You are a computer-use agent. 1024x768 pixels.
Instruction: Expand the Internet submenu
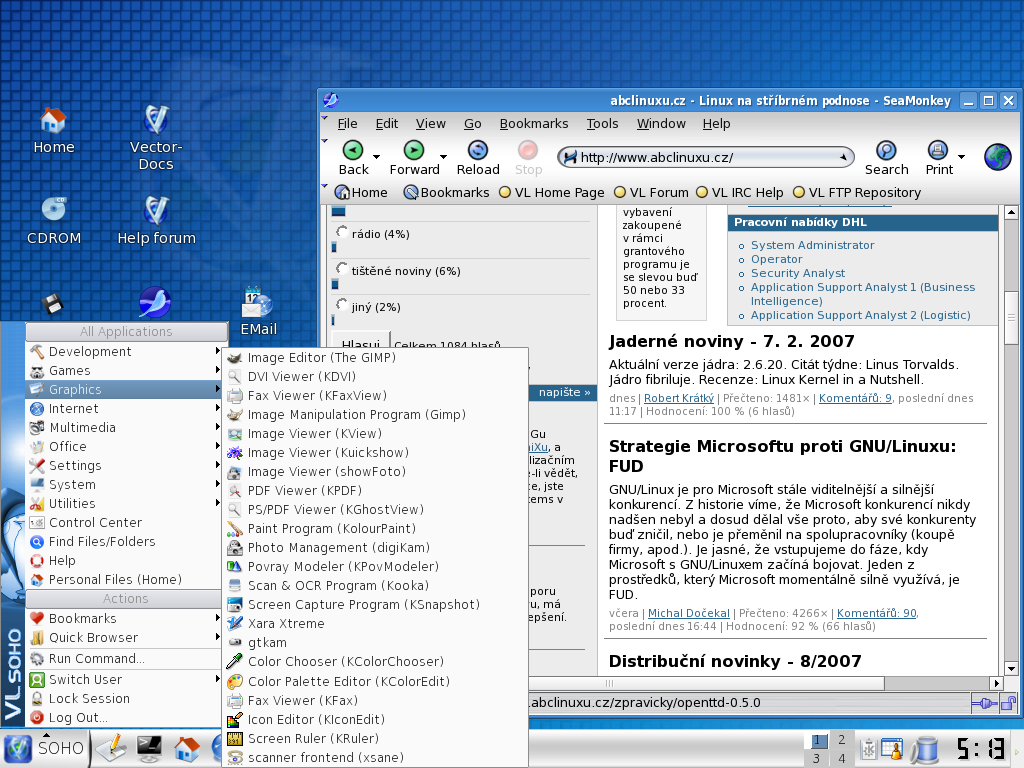coord(125,408)
